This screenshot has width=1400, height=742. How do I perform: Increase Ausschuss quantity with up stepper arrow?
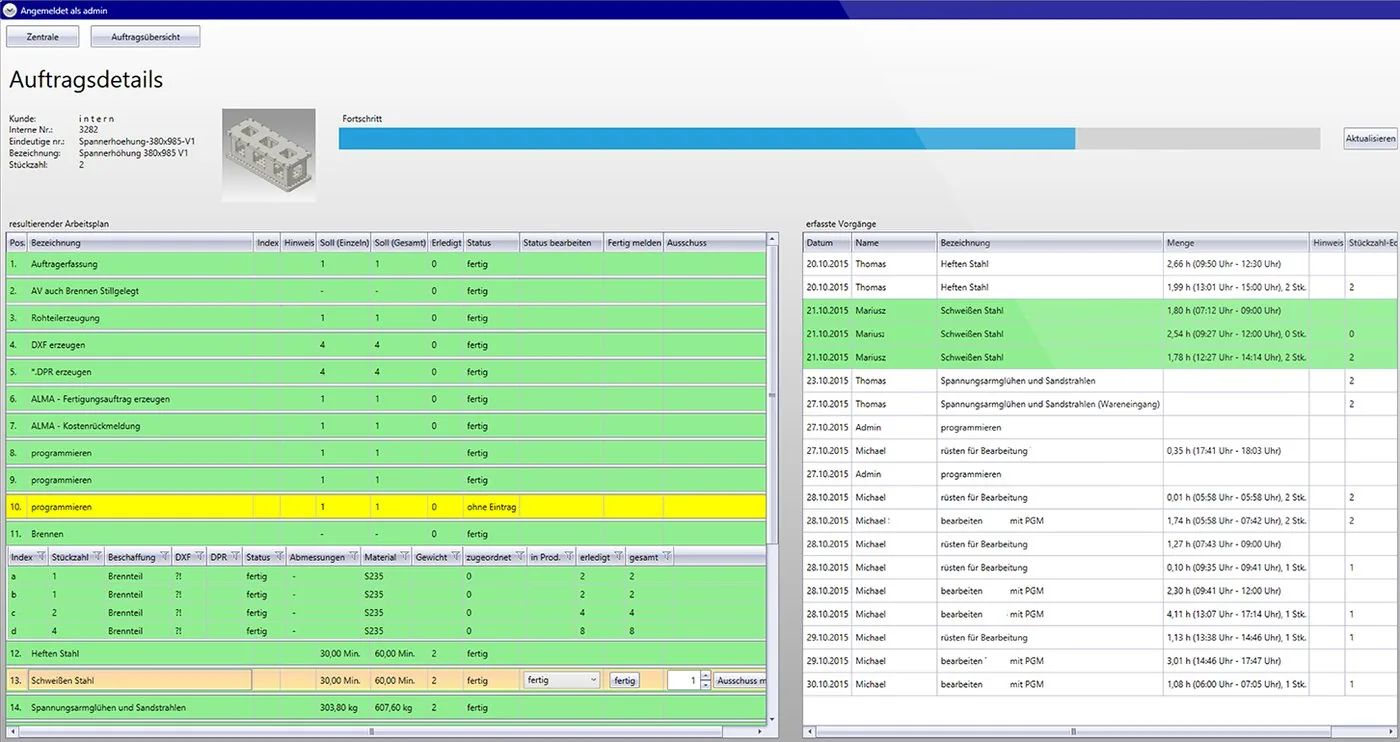pos(705,676)
